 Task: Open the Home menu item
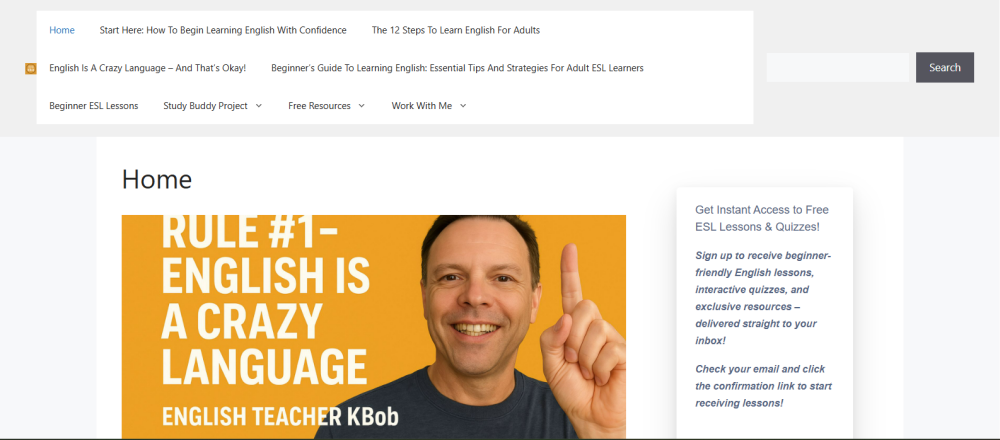click(x=62, y=30)
